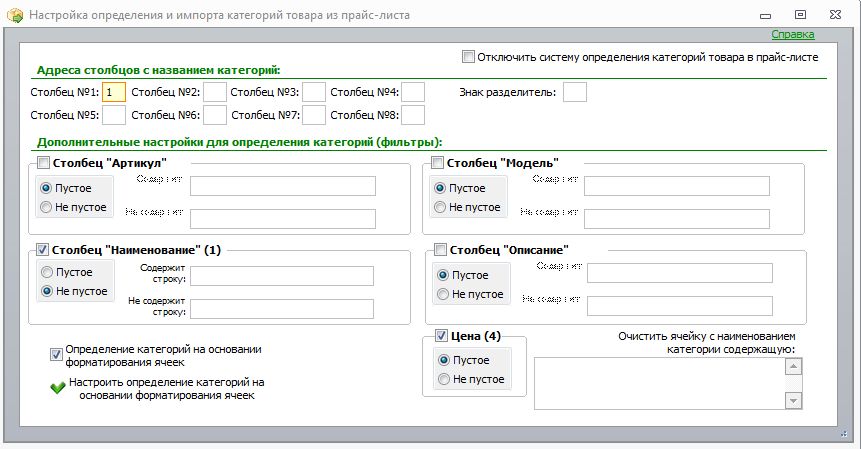This screenshot has height=449, width=861.
Task: Click Описание lower filter text field
Action: coord(680,306)
